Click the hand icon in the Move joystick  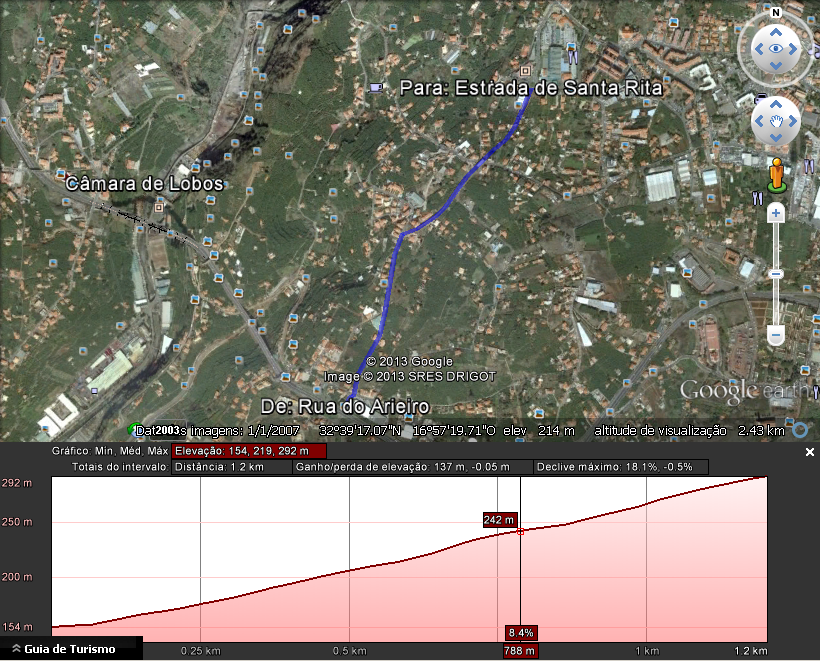click(x=776, y=121)
